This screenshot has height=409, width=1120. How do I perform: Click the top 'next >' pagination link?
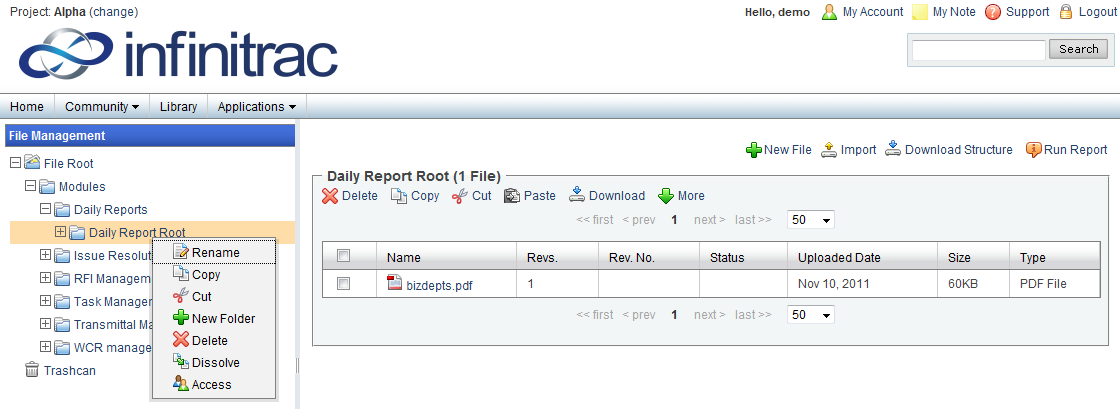pos(709,220)
